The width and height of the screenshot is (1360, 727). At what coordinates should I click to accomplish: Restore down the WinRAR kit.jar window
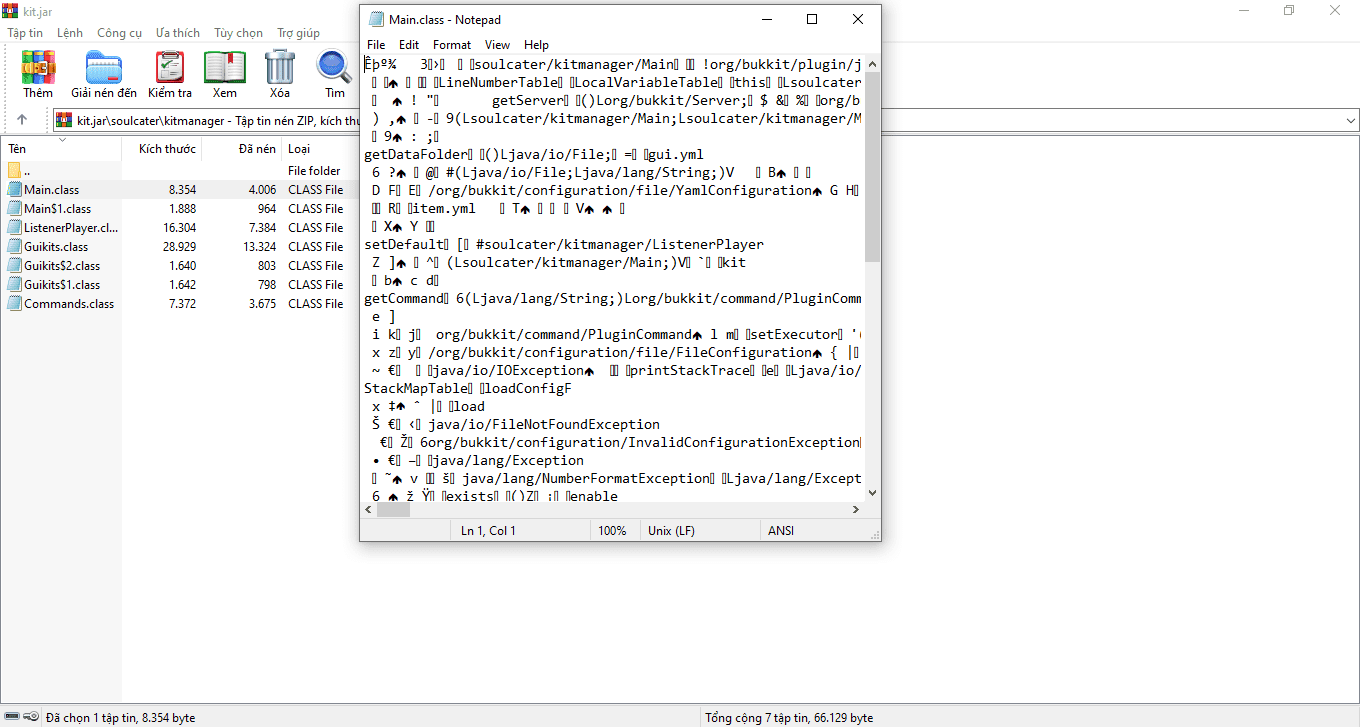[x=1289, y=10]
